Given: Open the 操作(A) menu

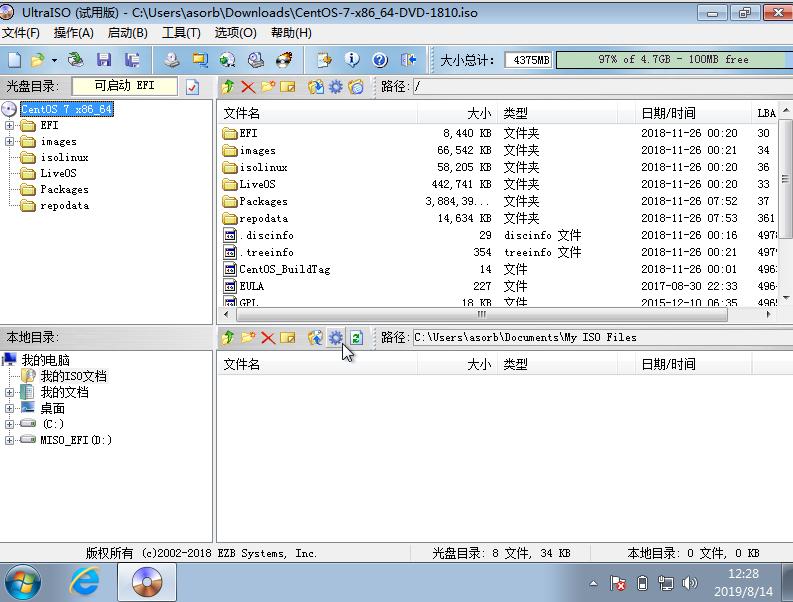Looking at the screenshot, I should coord(74,33).
